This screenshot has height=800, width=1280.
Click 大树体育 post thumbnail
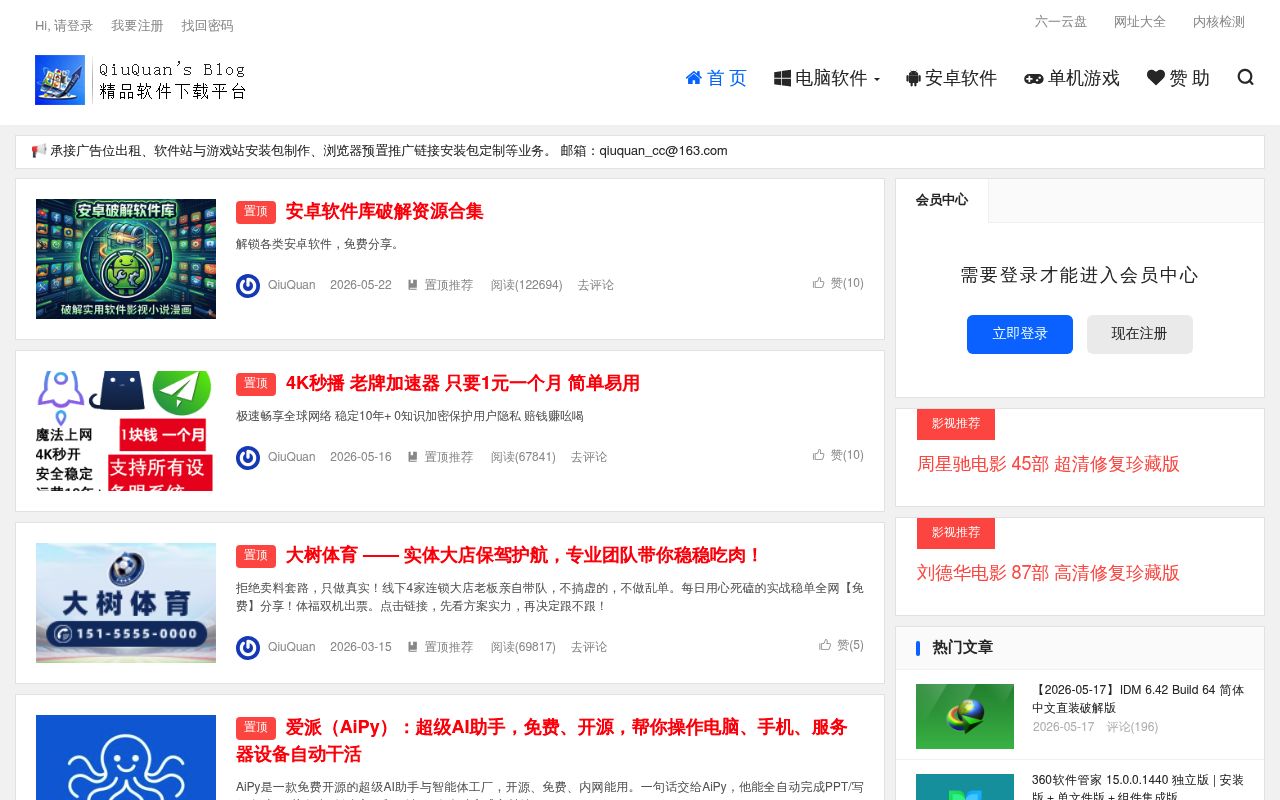(126, 603)
